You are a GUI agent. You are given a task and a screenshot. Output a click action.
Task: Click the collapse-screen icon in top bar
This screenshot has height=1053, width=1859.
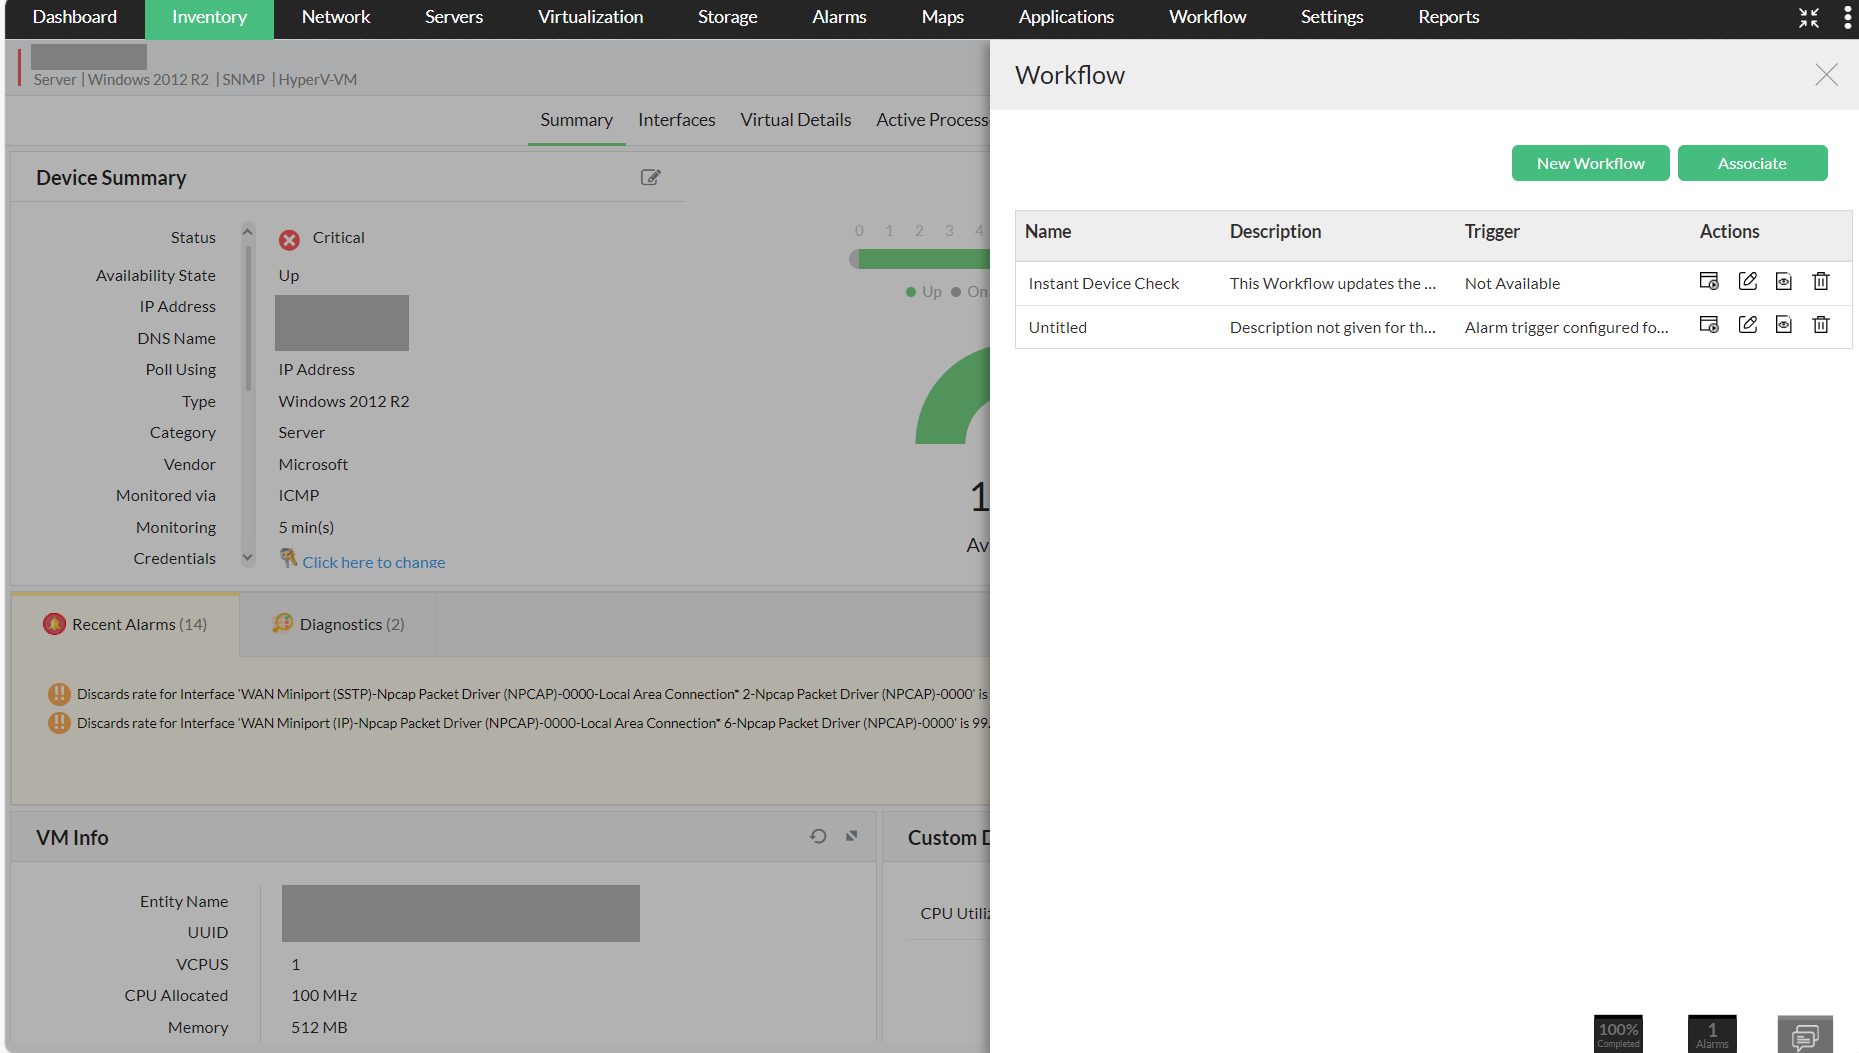[1808, 17]
